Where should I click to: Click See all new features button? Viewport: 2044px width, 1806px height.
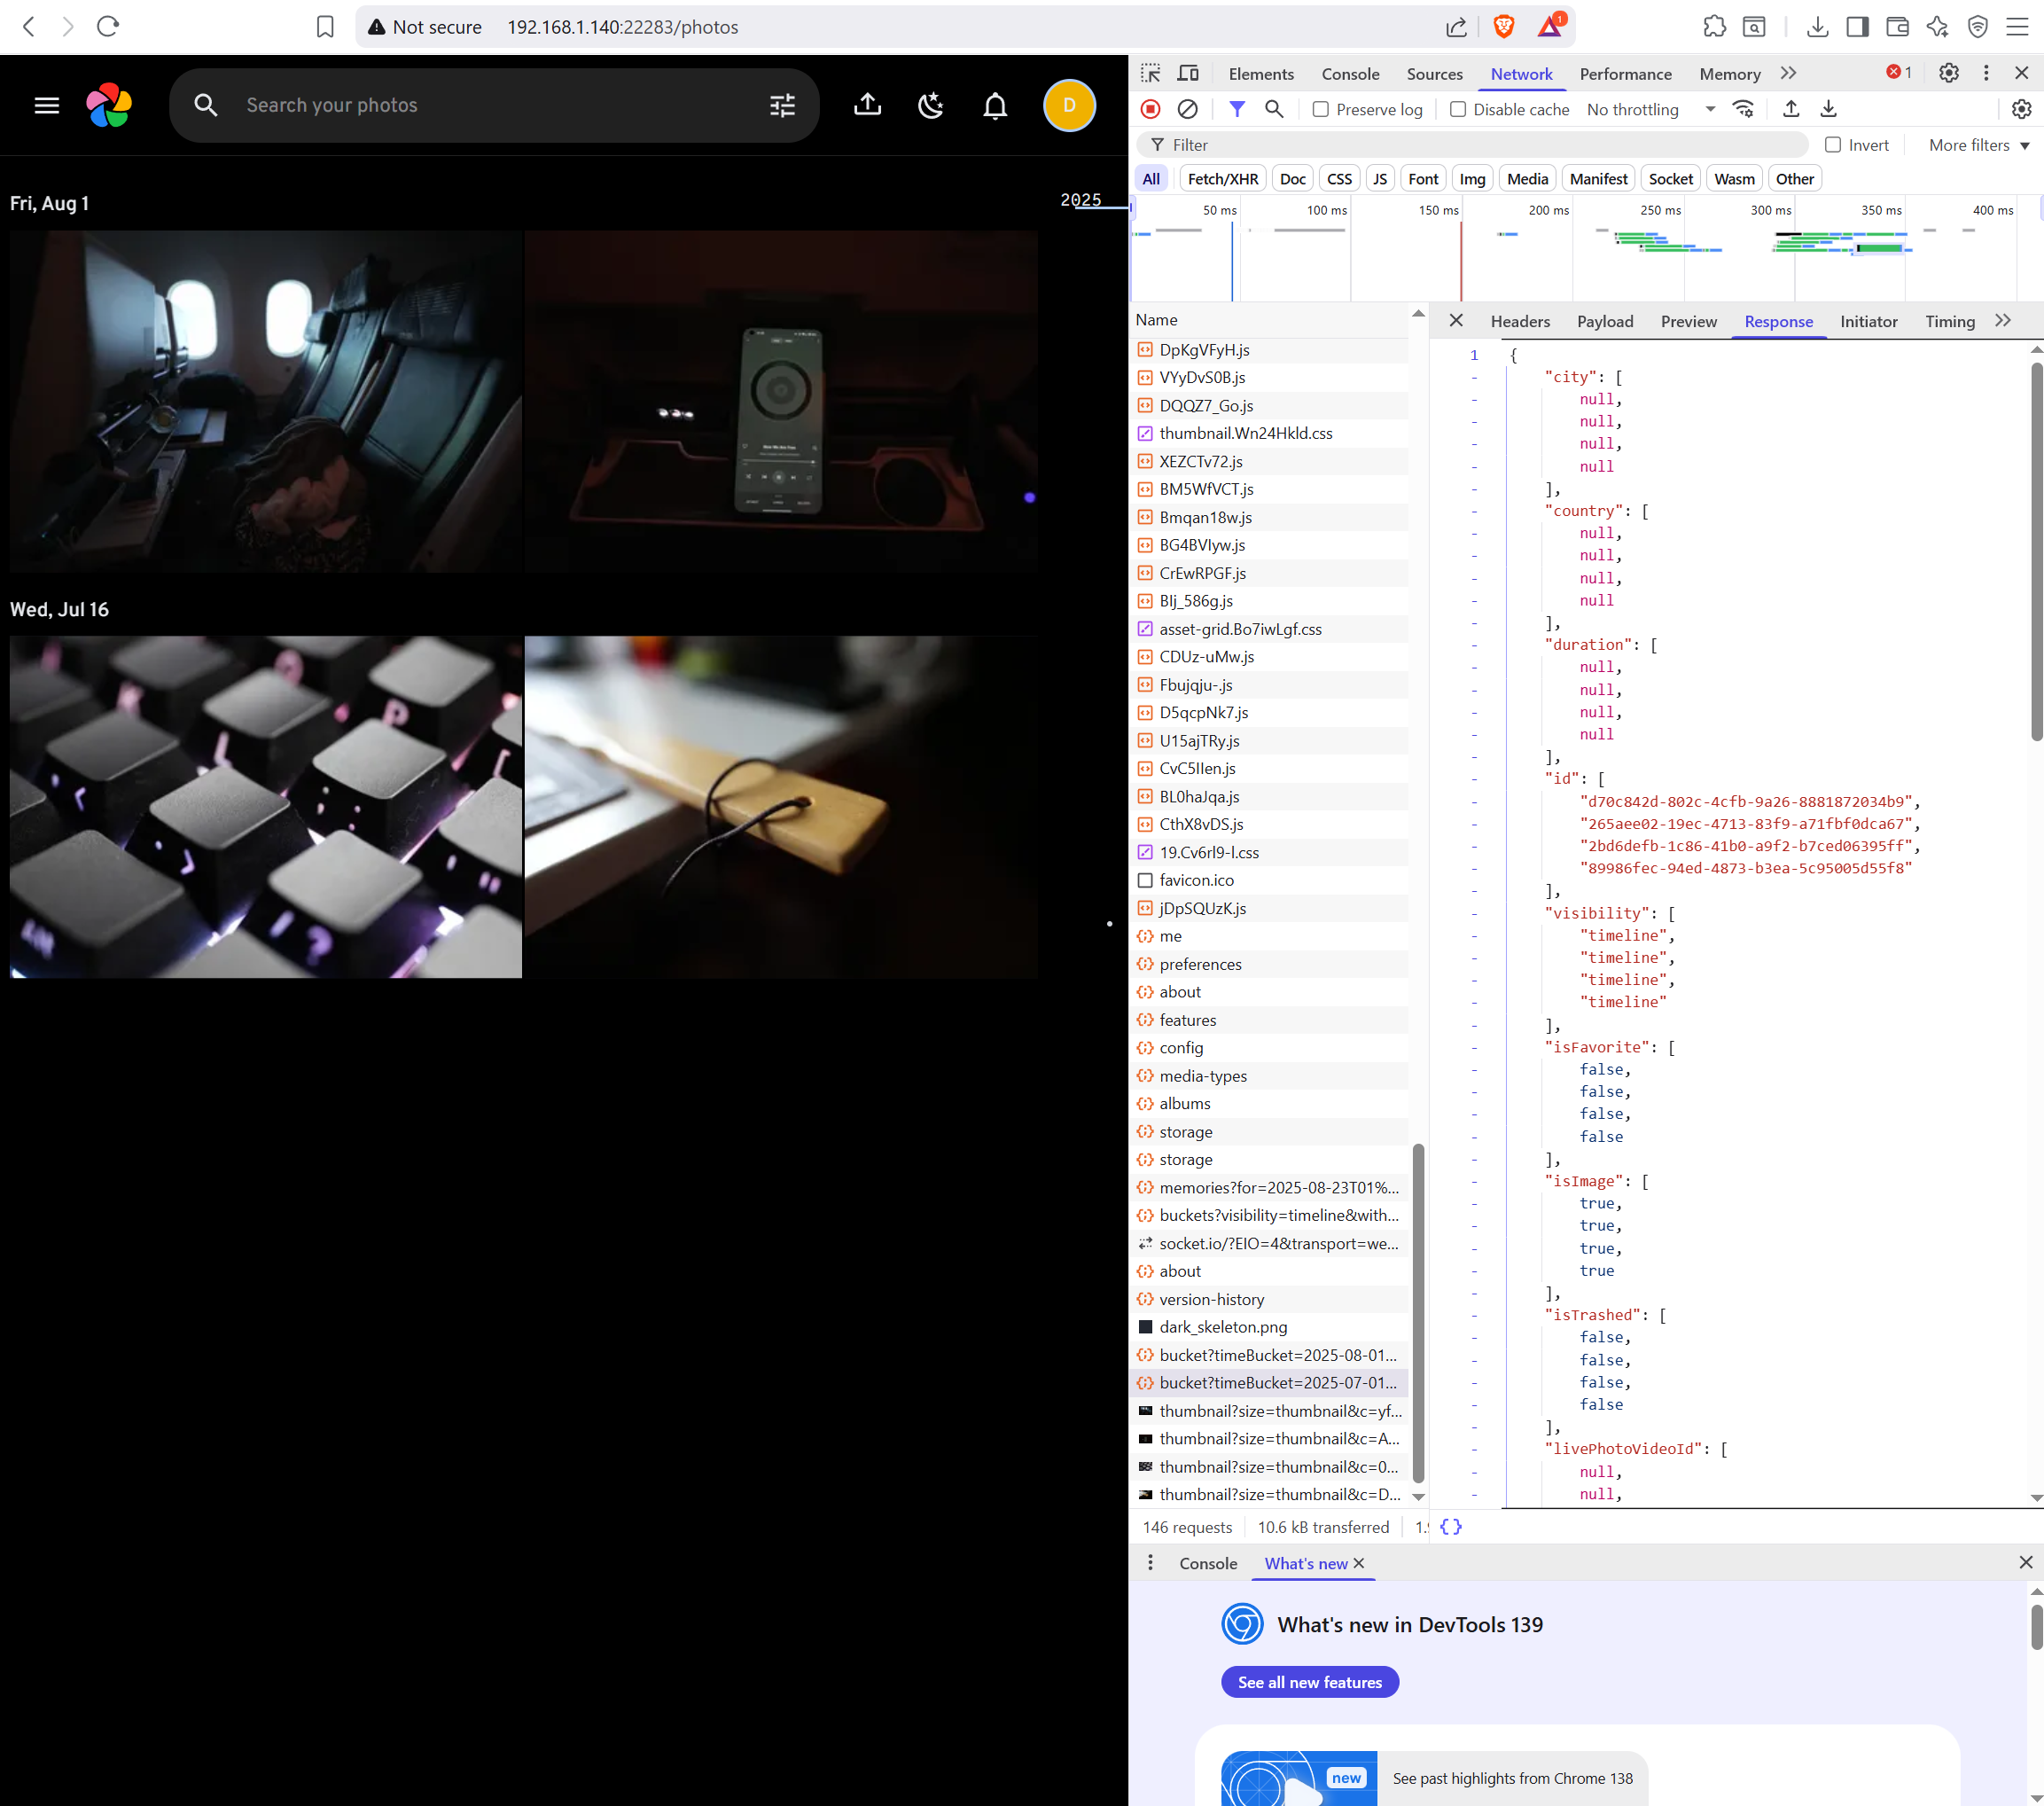coord(1309,1682)
